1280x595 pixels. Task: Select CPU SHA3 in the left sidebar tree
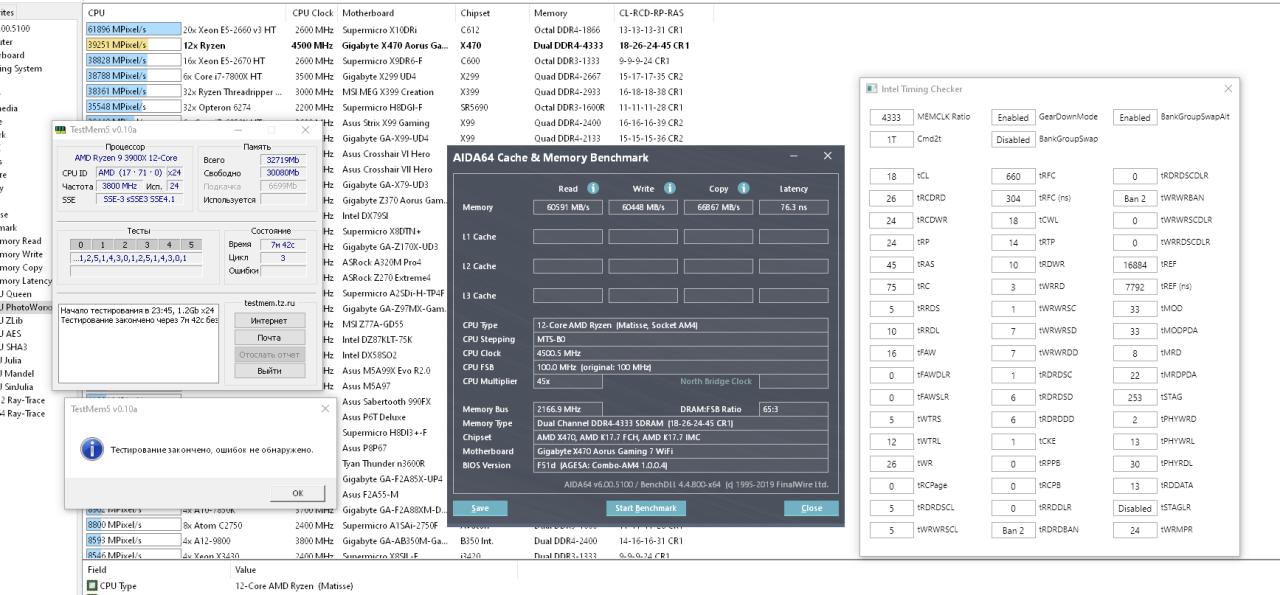(x=12, y=346)
